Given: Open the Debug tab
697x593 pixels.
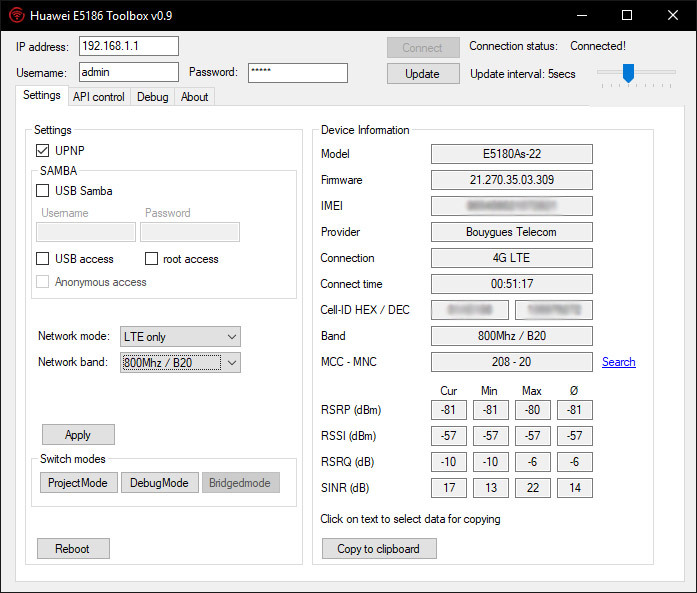Looking at the screenshot, I should point(152,97).
